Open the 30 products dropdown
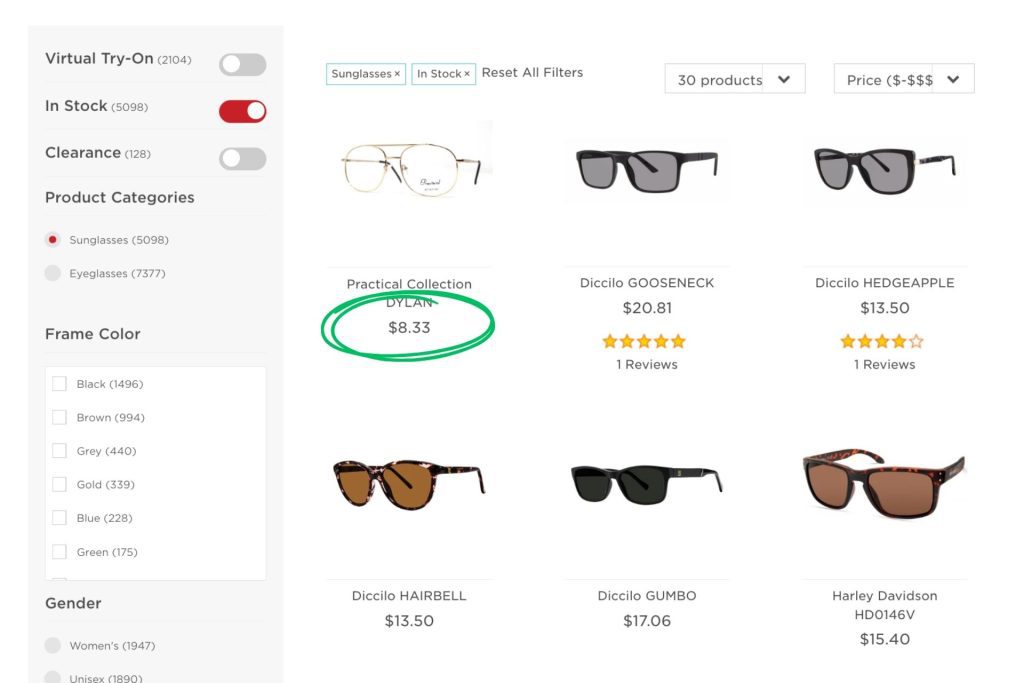The width and height of the screenshot is (1024, 683). click(x=735, y=78)
